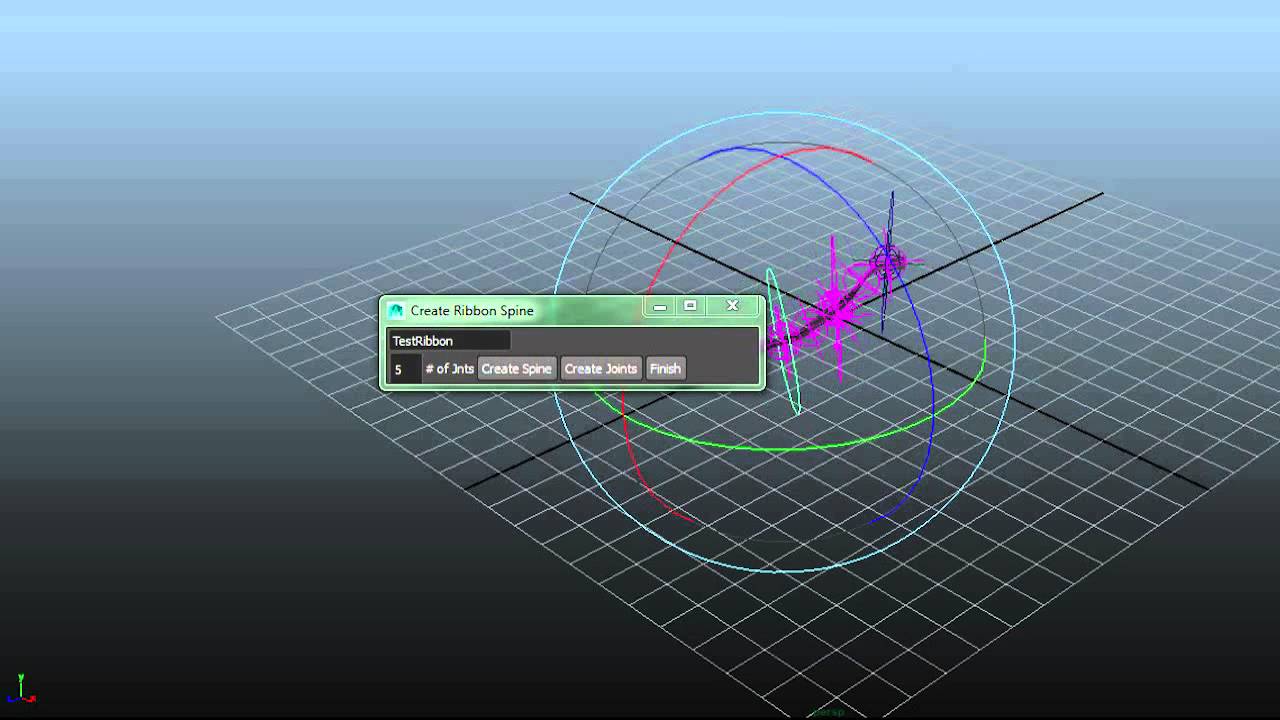Click the view axis indicator icon
The image size is (1280, 720).
(x=21, y=689)
